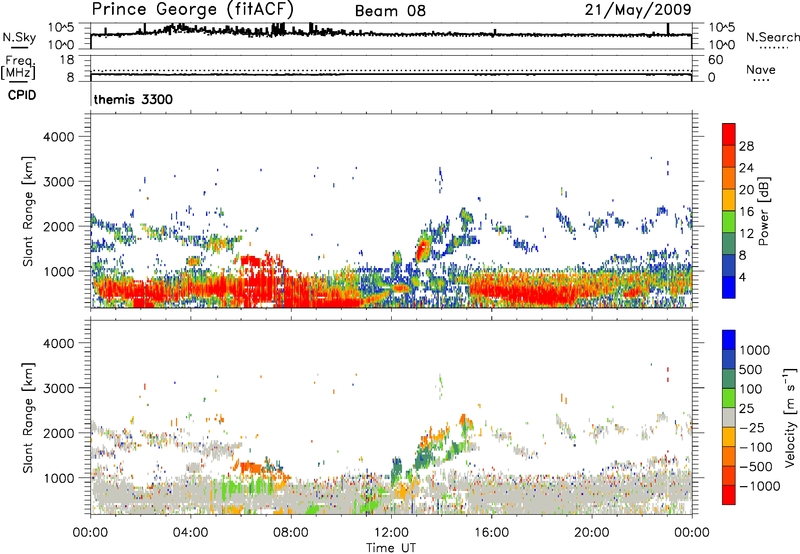Select the 'Freq. [MHz]' axis label
This screenshot has width=800, height=554.
19,67
